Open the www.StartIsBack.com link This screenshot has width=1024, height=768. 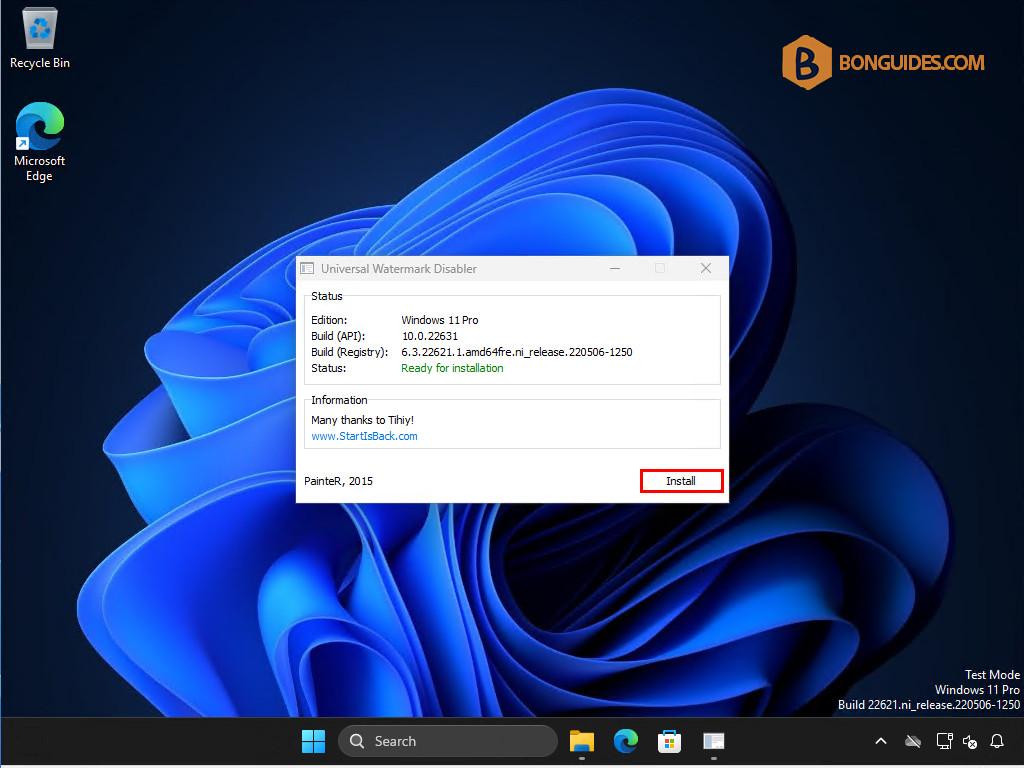(364, 436)
